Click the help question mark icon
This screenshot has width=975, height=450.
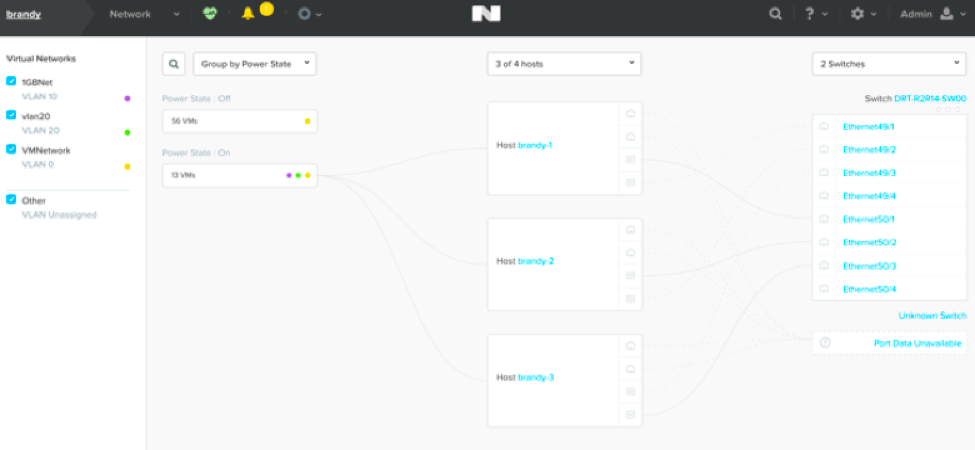[810, 14]
